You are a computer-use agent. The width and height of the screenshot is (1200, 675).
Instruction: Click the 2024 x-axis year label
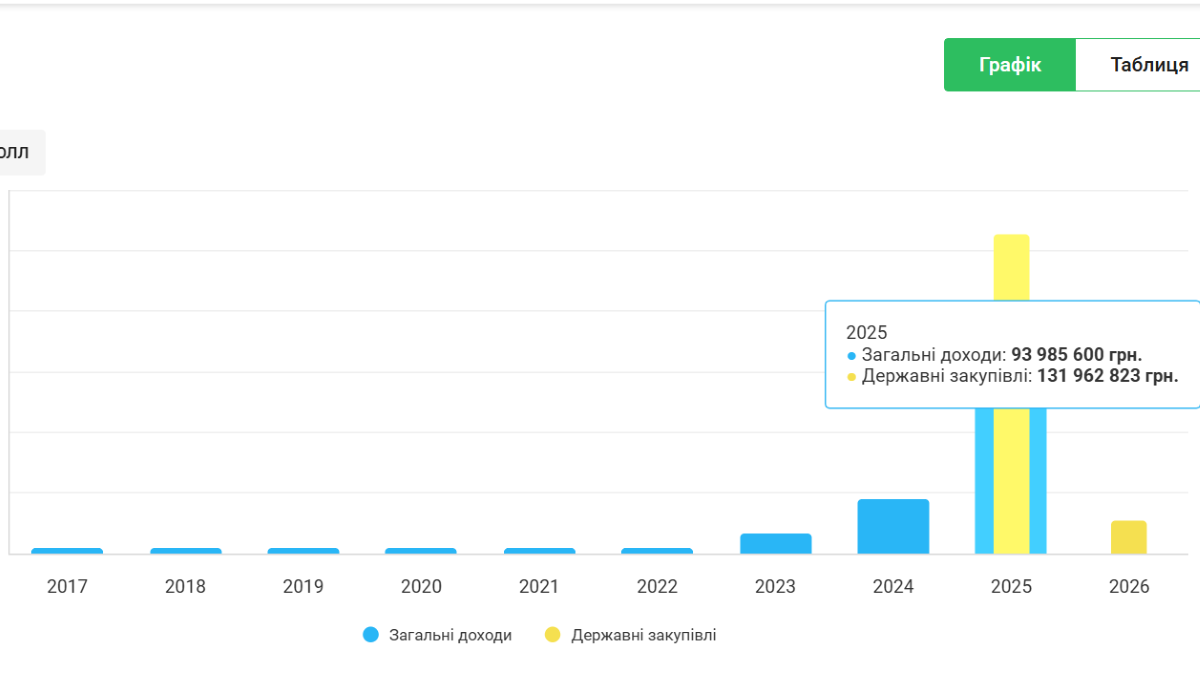click(893, 587)
